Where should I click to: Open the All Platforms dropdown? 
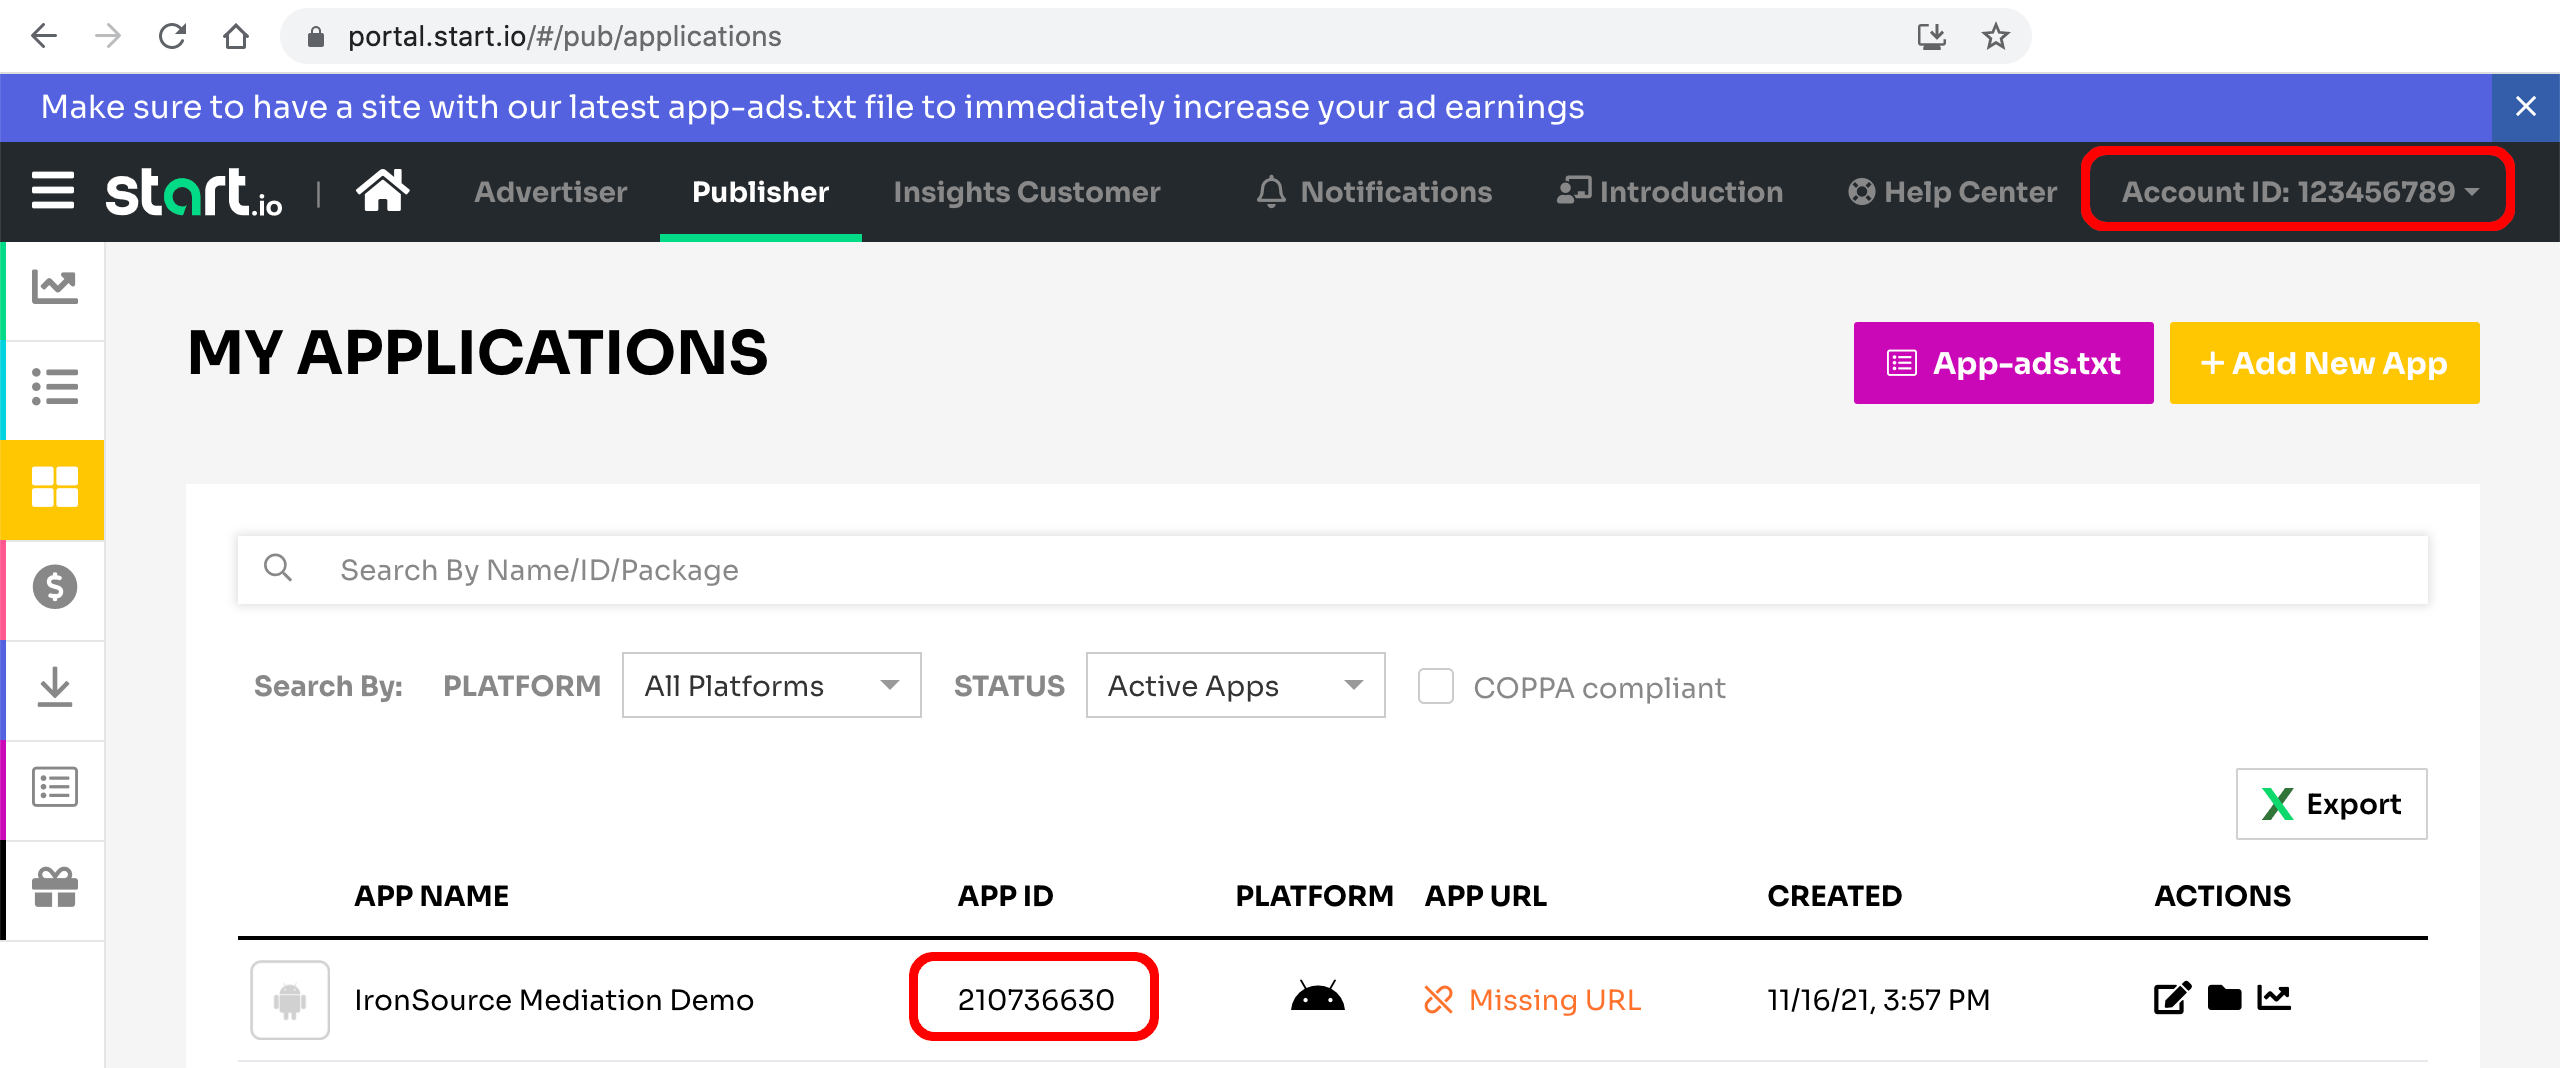click(770, 685)
